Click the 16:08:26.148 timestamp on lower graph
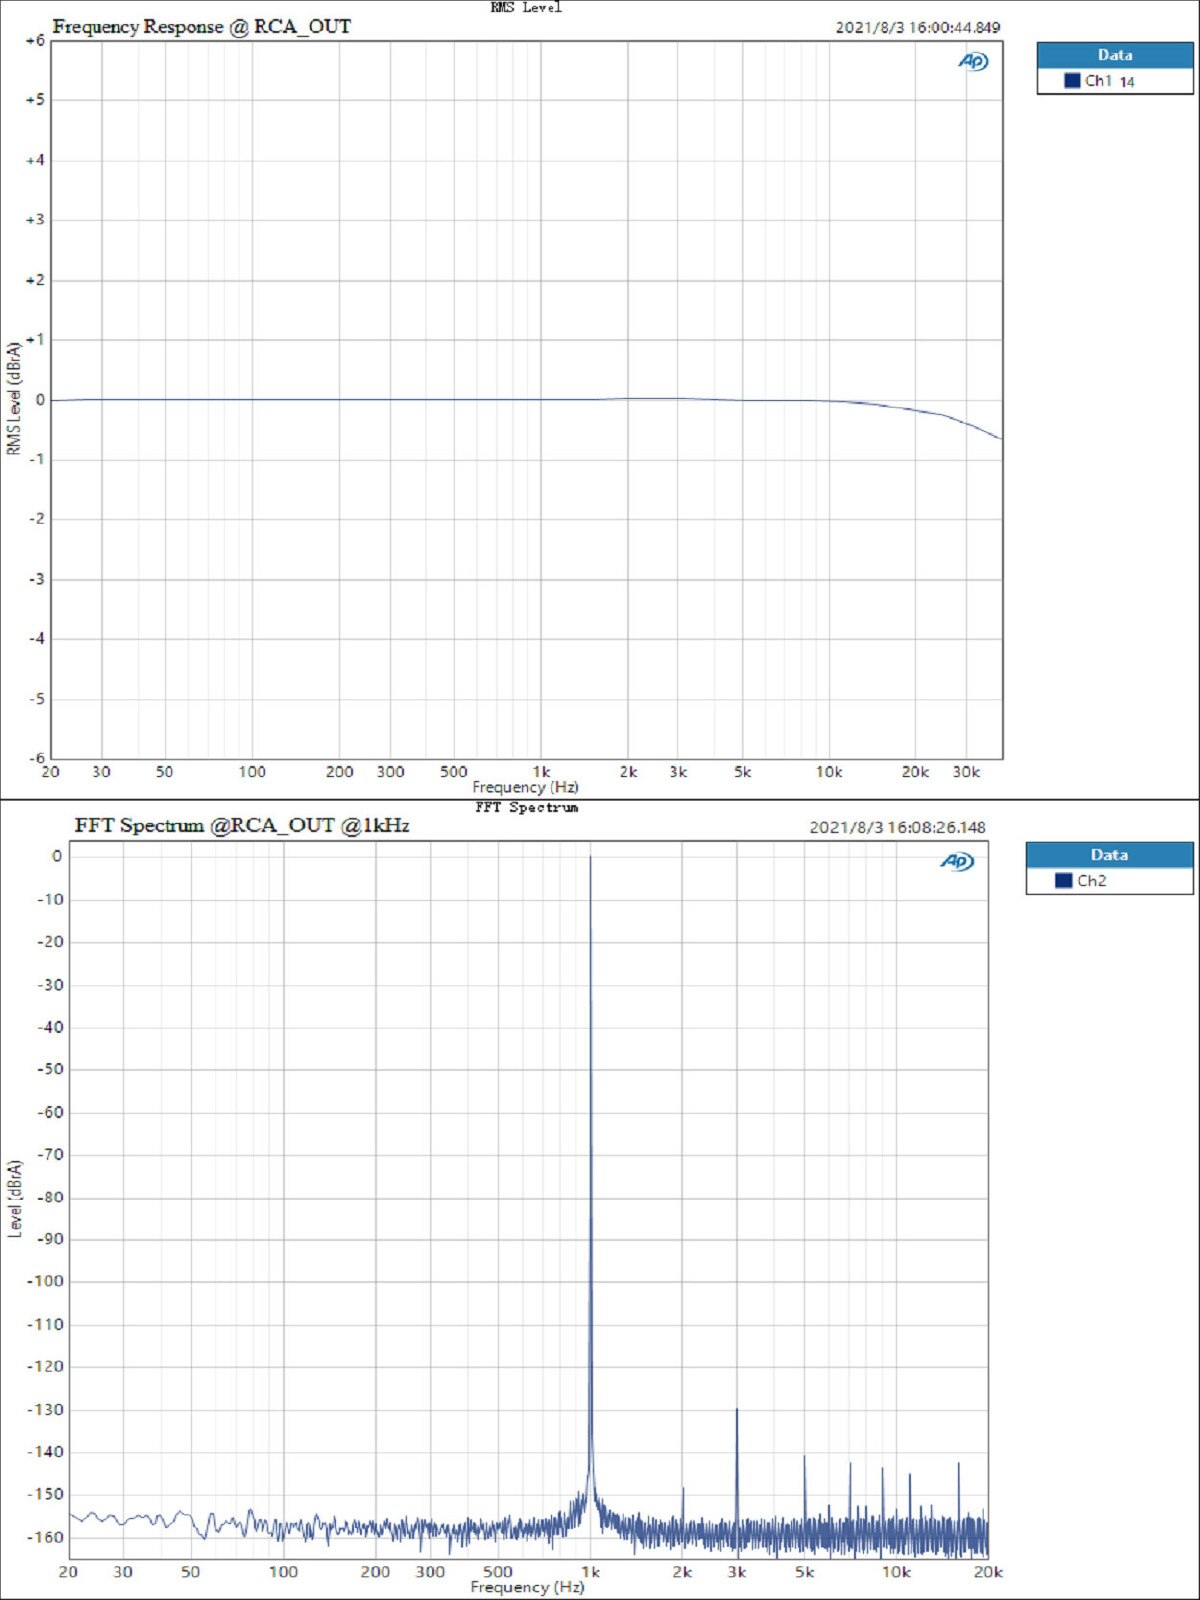The width and height of the screenshot is (1200, 1600). pos(937,827)
